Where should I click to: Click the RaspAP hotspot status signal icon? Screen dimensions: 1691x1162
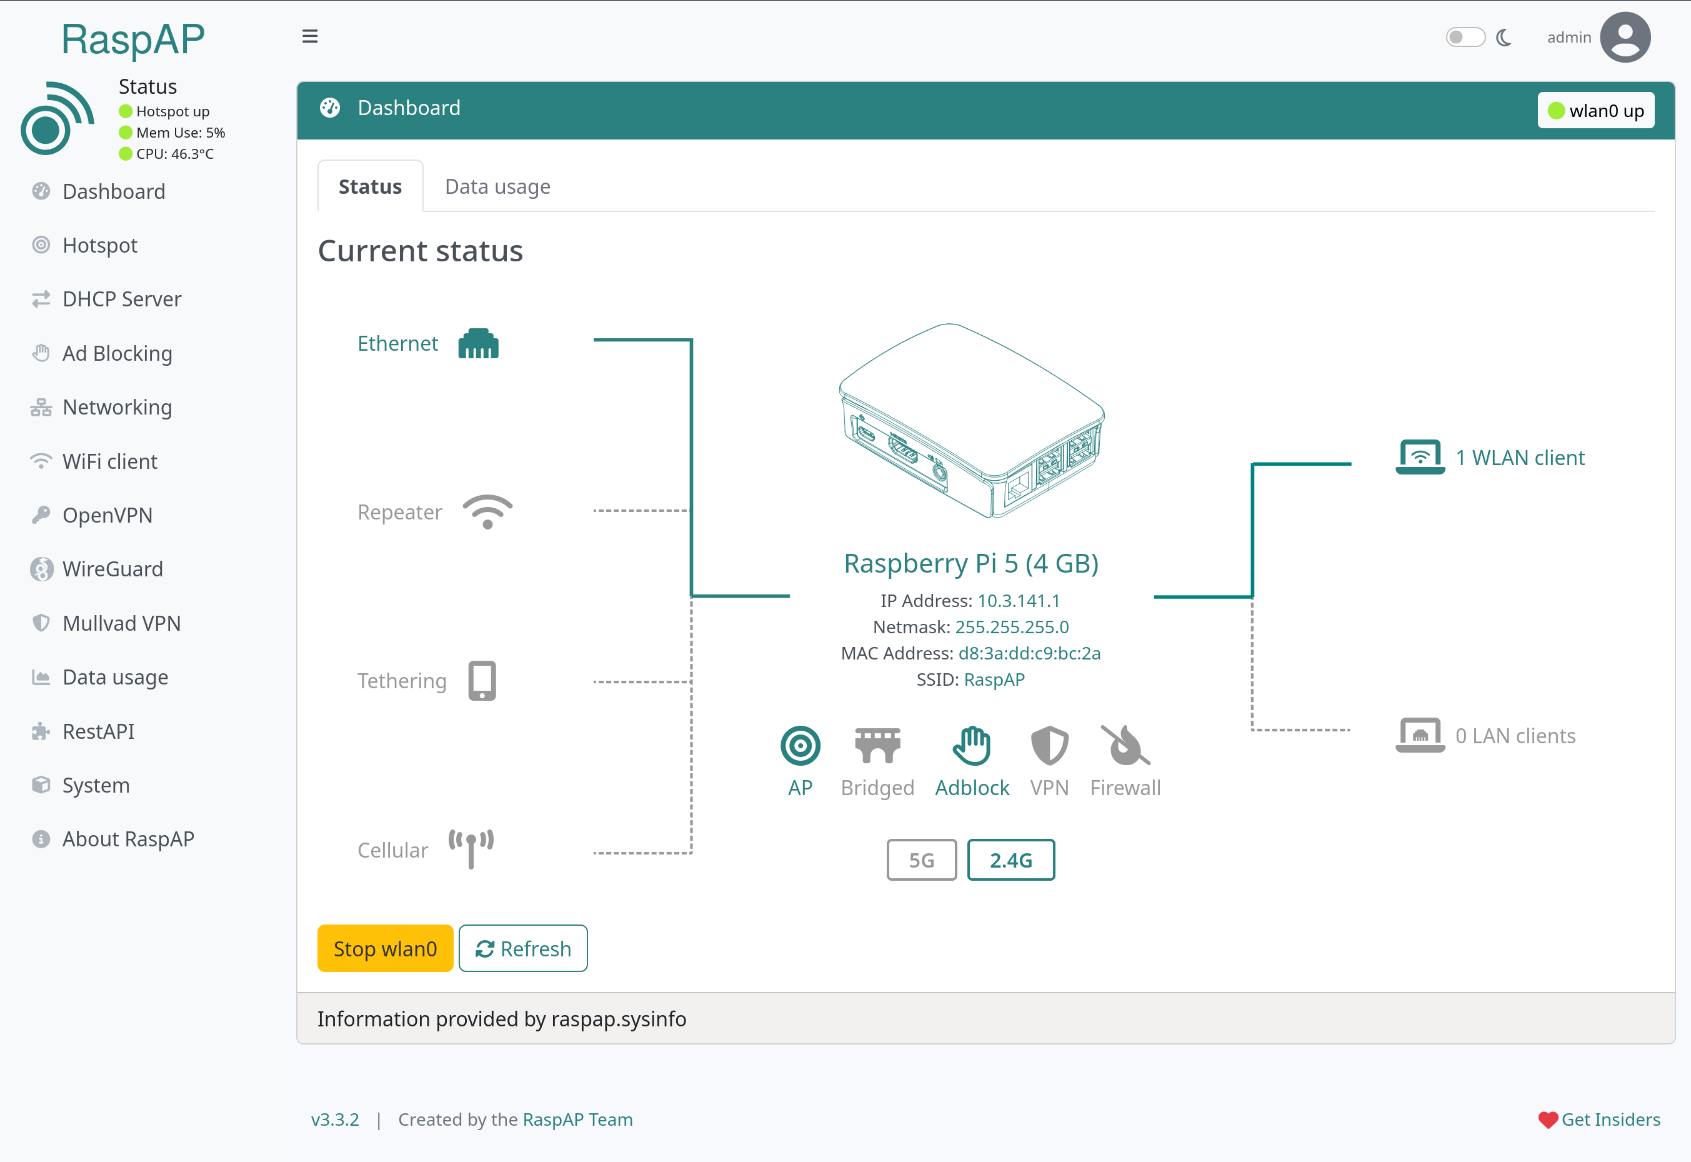58,118
